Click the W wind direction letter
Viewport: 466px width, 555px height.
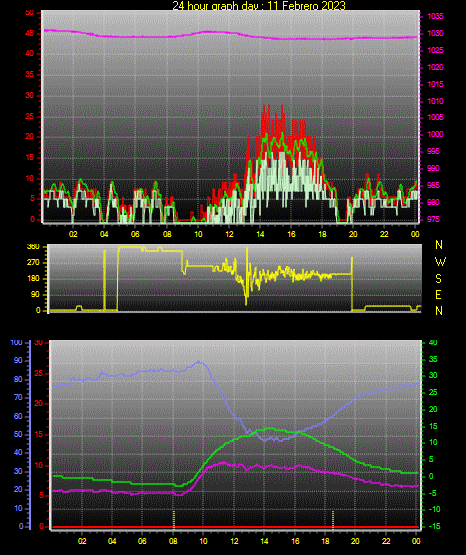coord(440,262)
